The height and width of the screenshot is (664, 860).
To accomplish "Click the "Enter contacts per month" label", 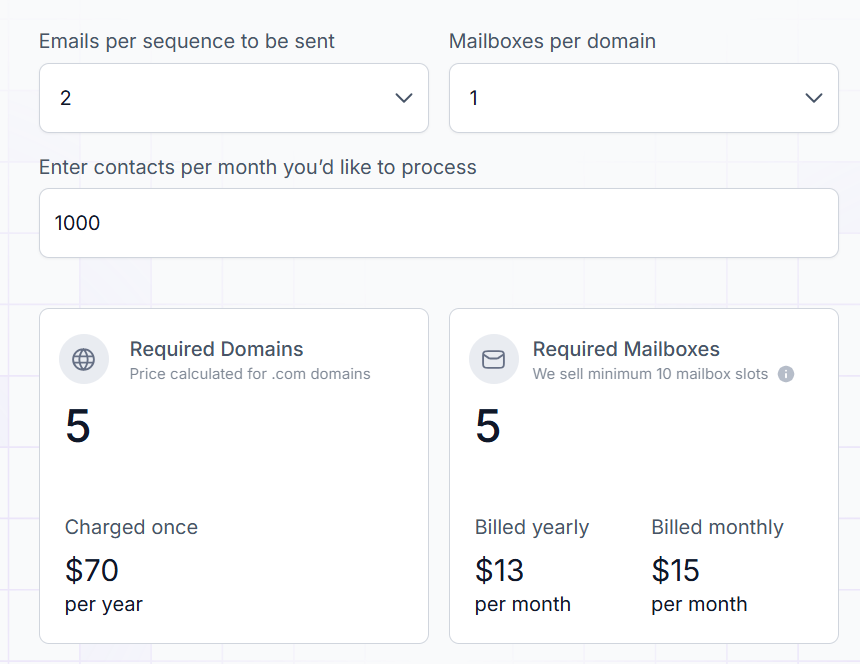I will click(258, 167).
